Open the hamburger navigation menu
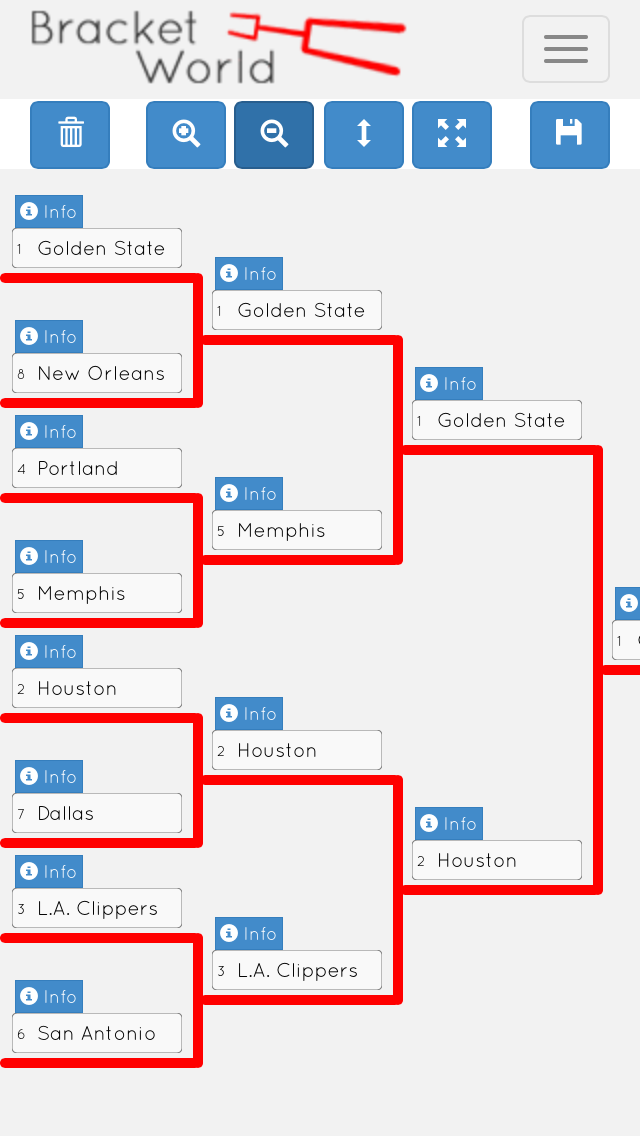The width and height of the screenshot is (640, 1136). pos(566,49)
